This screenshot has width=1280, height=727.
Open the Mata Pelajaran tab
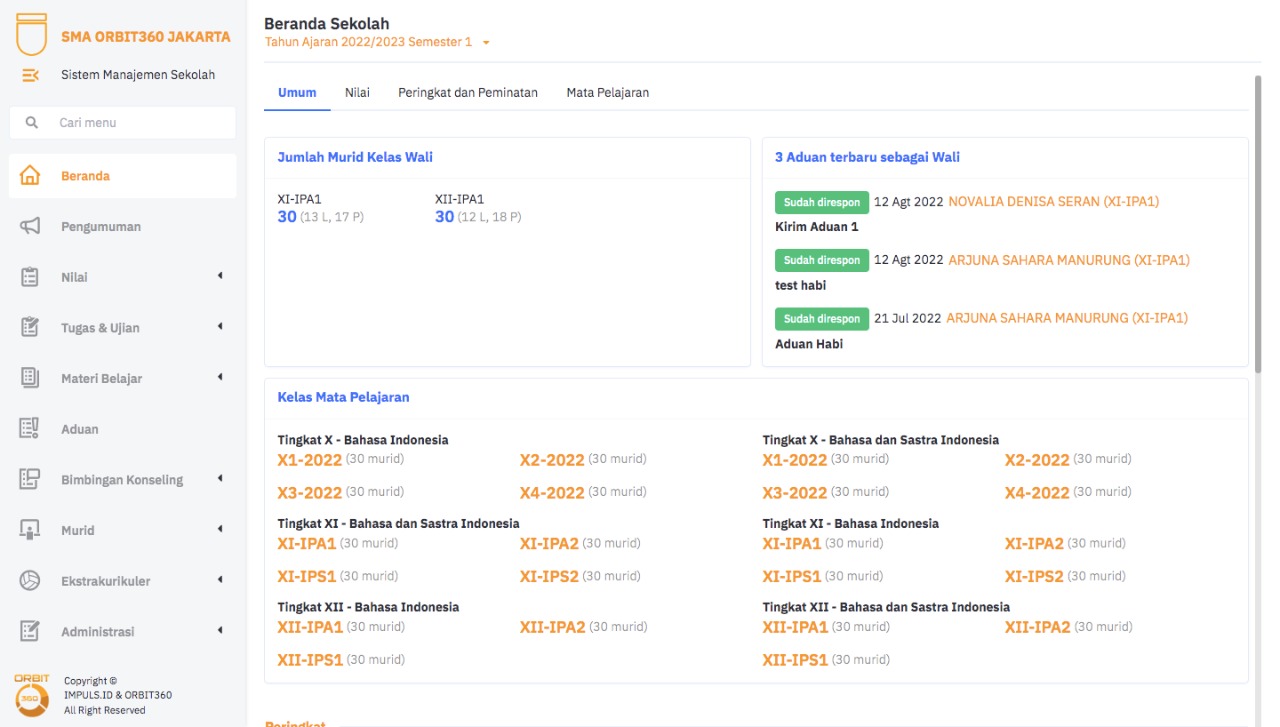coord(607,93)
